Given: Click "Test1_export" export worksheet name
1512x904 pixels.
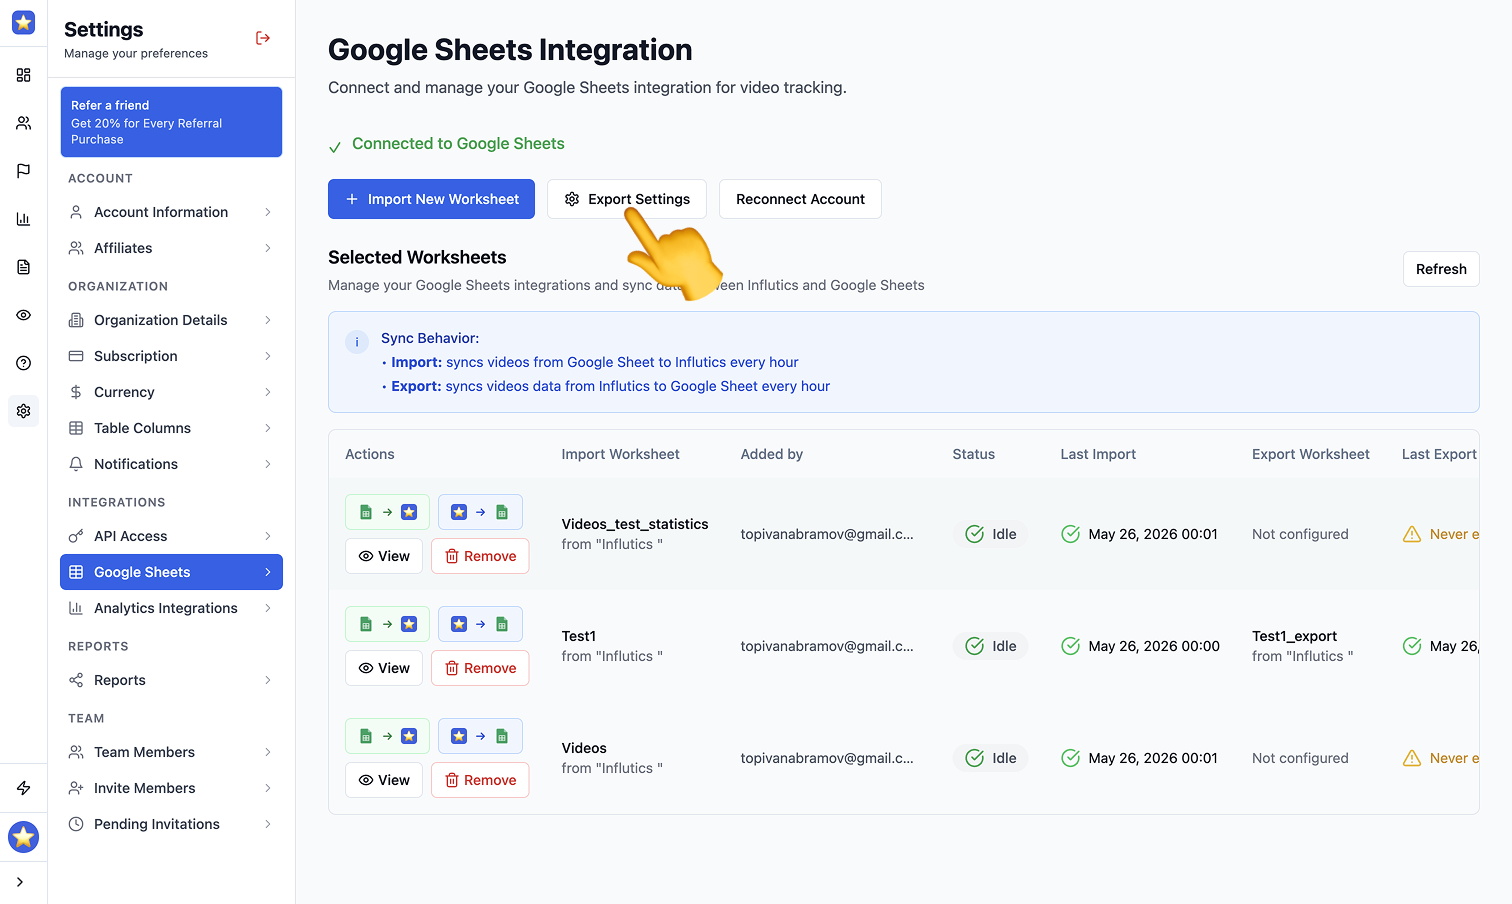Looking at the screenshot, I should coord(1294,636).
